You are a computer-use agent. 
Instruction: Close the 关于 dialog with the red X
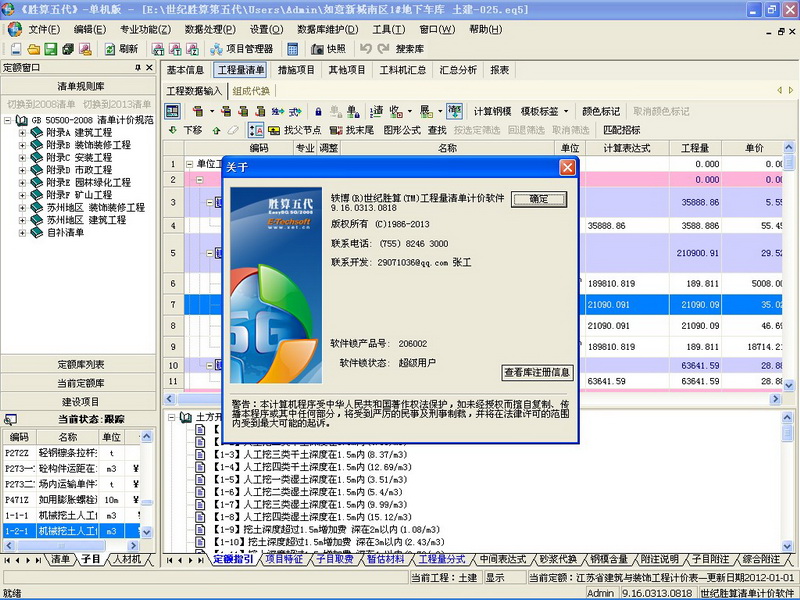click(x=567, y=168)
